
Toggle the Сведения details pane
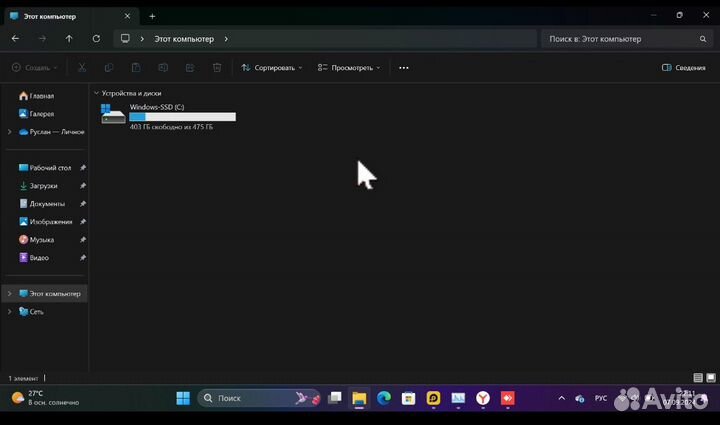pyautogui.click(x=683, y=67)
